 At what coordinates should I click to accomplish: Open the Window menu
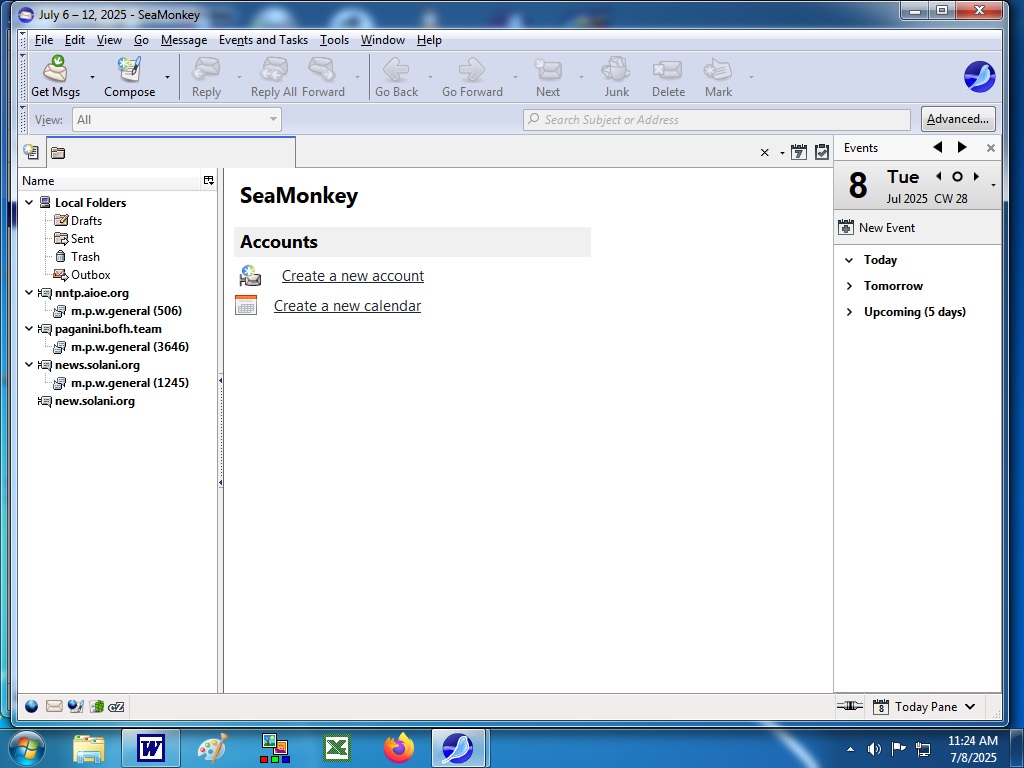[x=383, y=40]
